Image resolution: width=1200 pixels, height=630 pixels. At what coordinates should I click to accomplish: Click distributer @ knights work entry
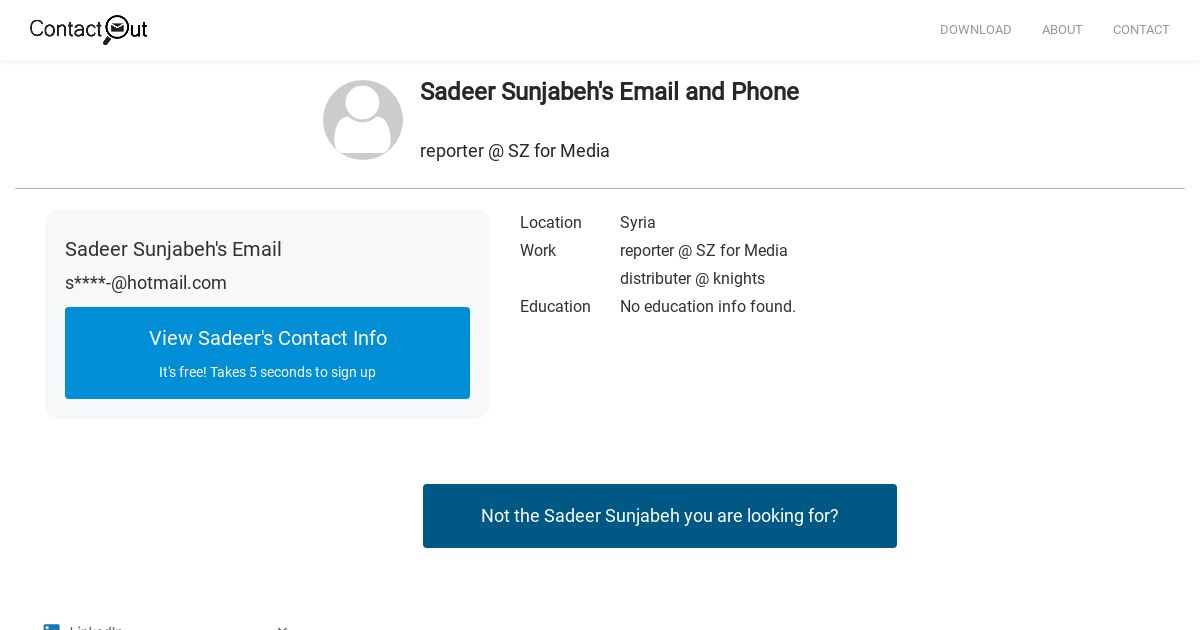point(692,279)
